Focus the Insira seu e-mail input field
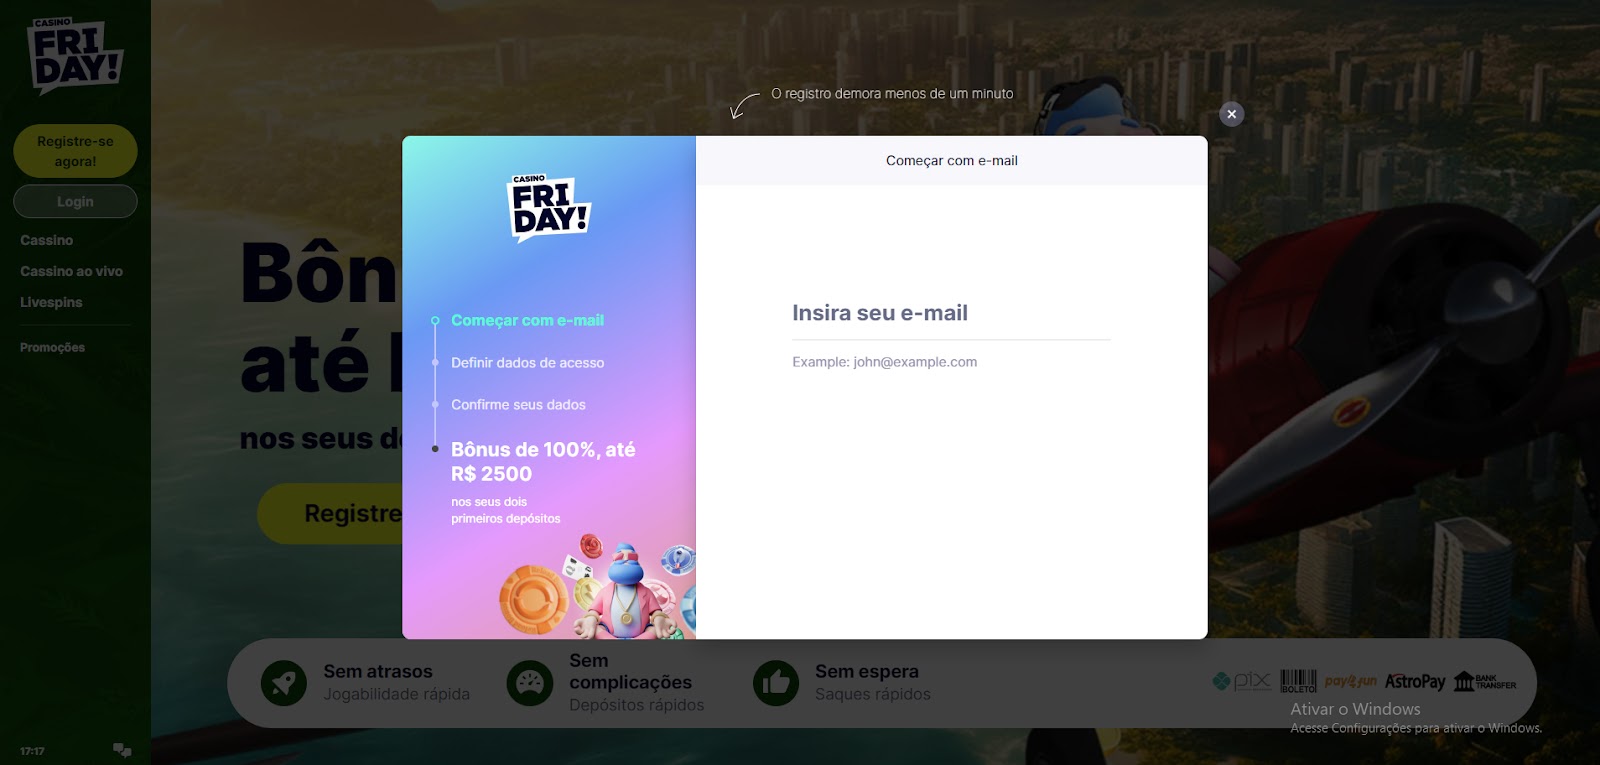The image size is (1600, 765). coord(951,313)
